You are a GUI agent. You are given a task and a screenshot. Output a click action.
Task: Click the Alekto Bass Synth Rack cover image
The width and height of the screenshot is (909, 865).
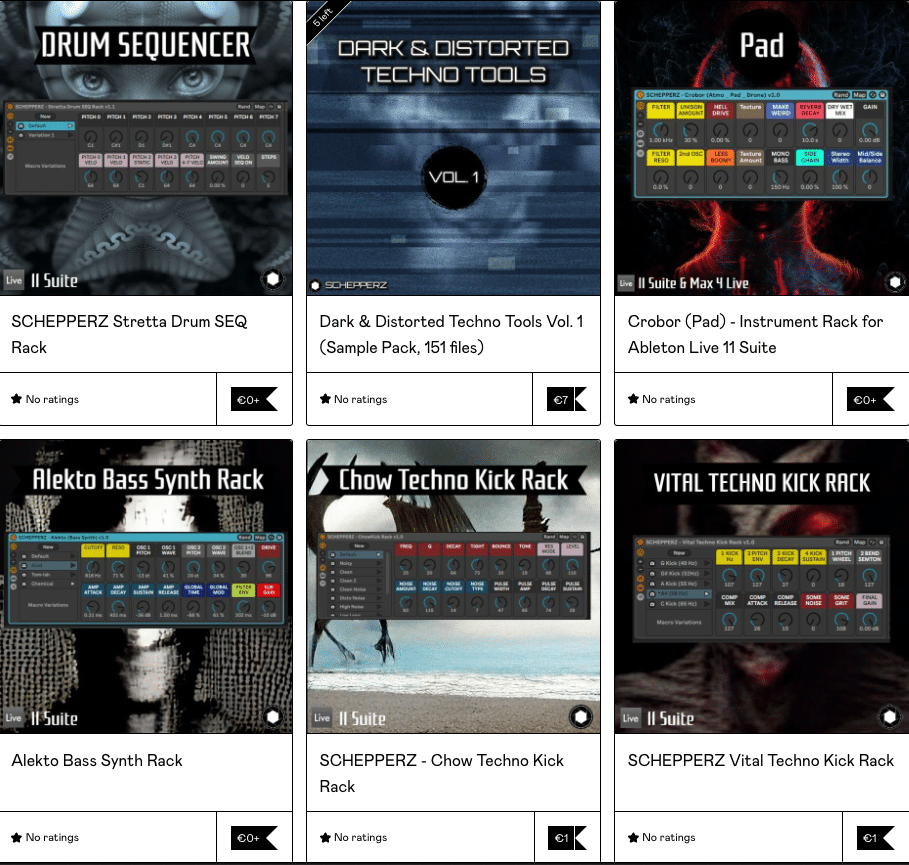click(146, 587)
